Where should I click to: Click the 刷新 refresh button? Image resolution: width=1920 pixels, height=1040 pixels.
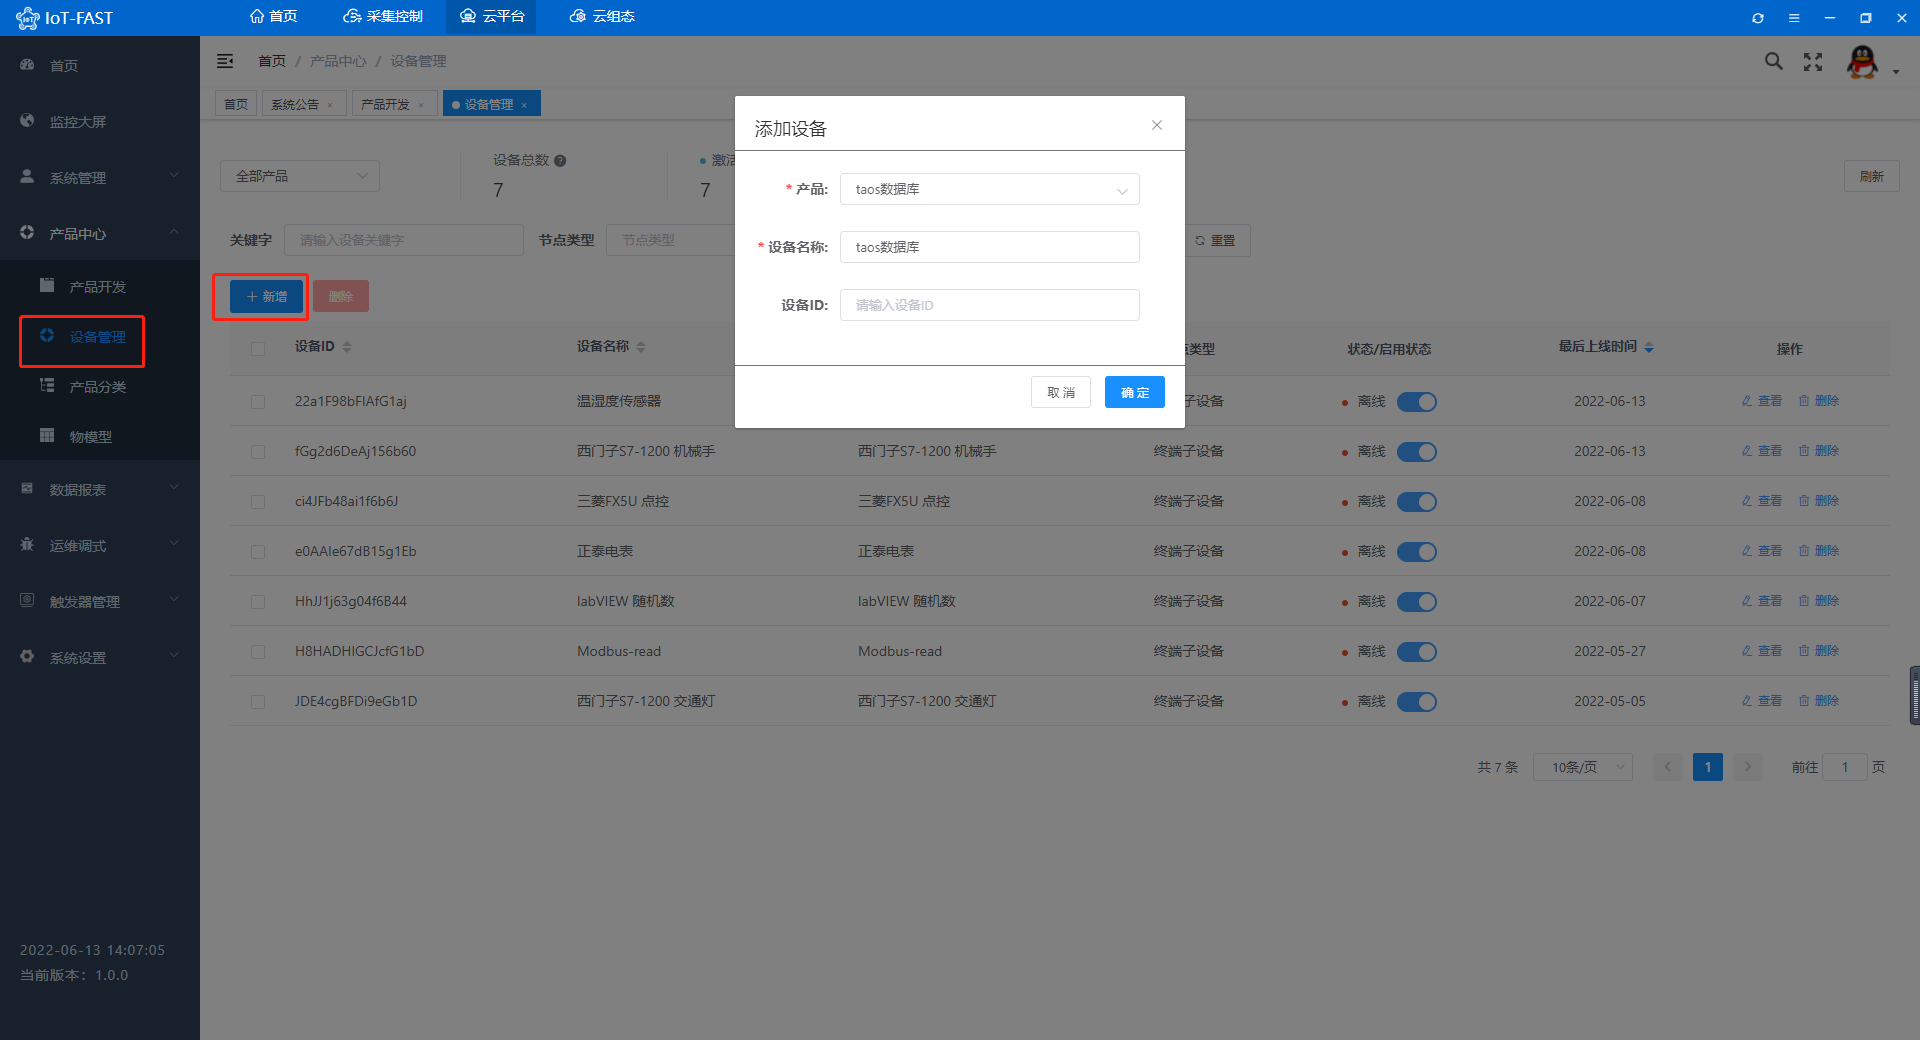1871,176
